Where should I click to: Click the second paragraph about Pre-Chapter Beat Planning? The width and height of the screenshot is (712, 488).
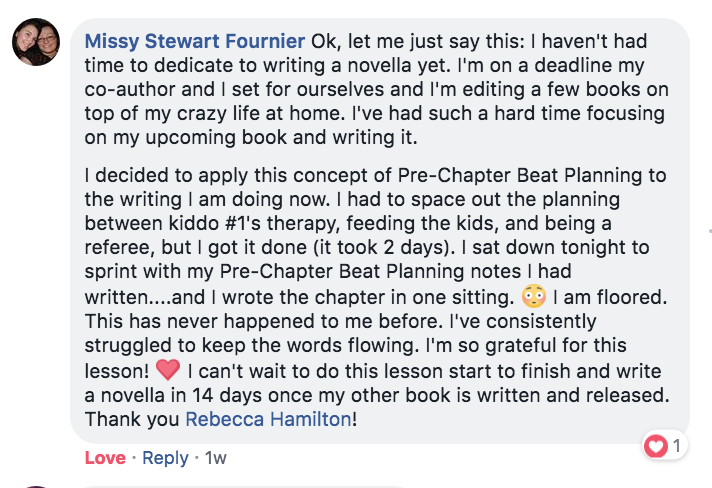pos(376,297)
